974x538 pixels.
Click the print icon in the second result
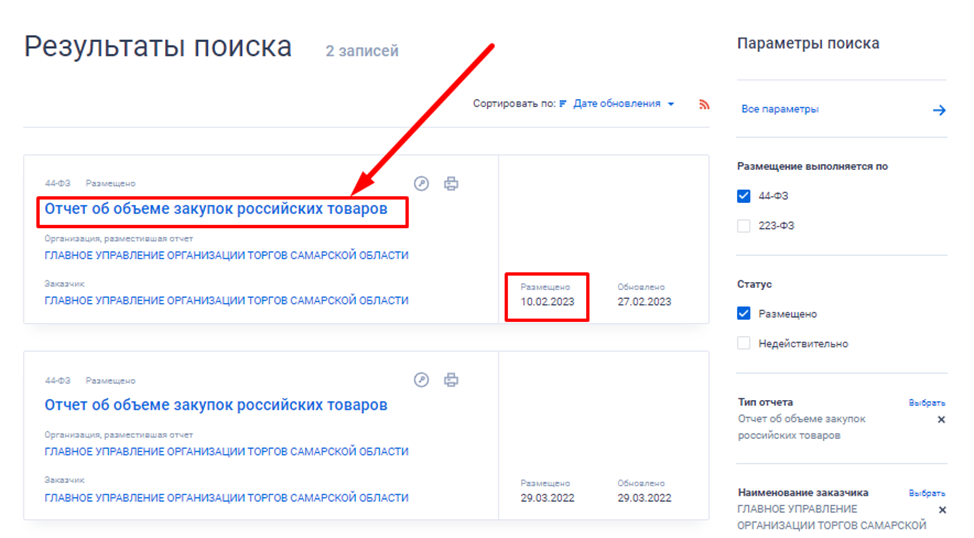[x=451, y=380]
